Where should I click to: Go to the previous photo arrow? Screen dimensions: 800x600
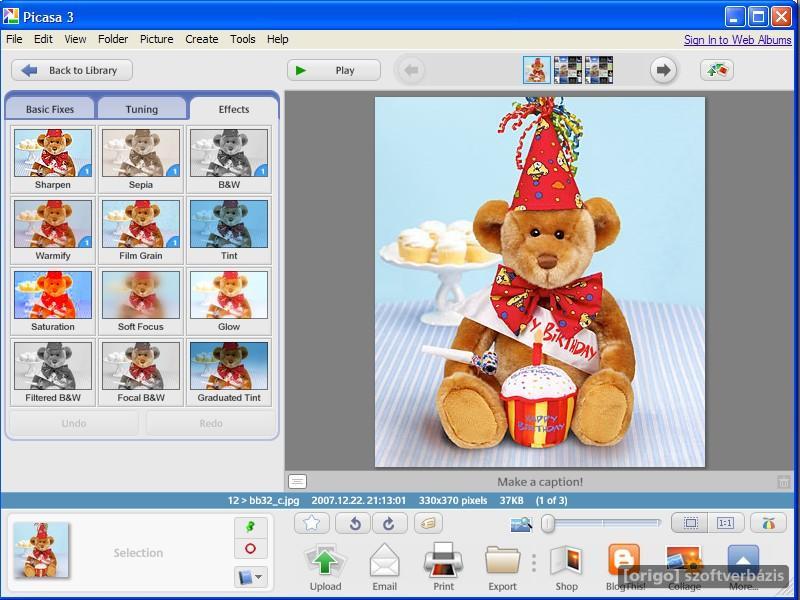pyautogui.click(x=411, y=70)
